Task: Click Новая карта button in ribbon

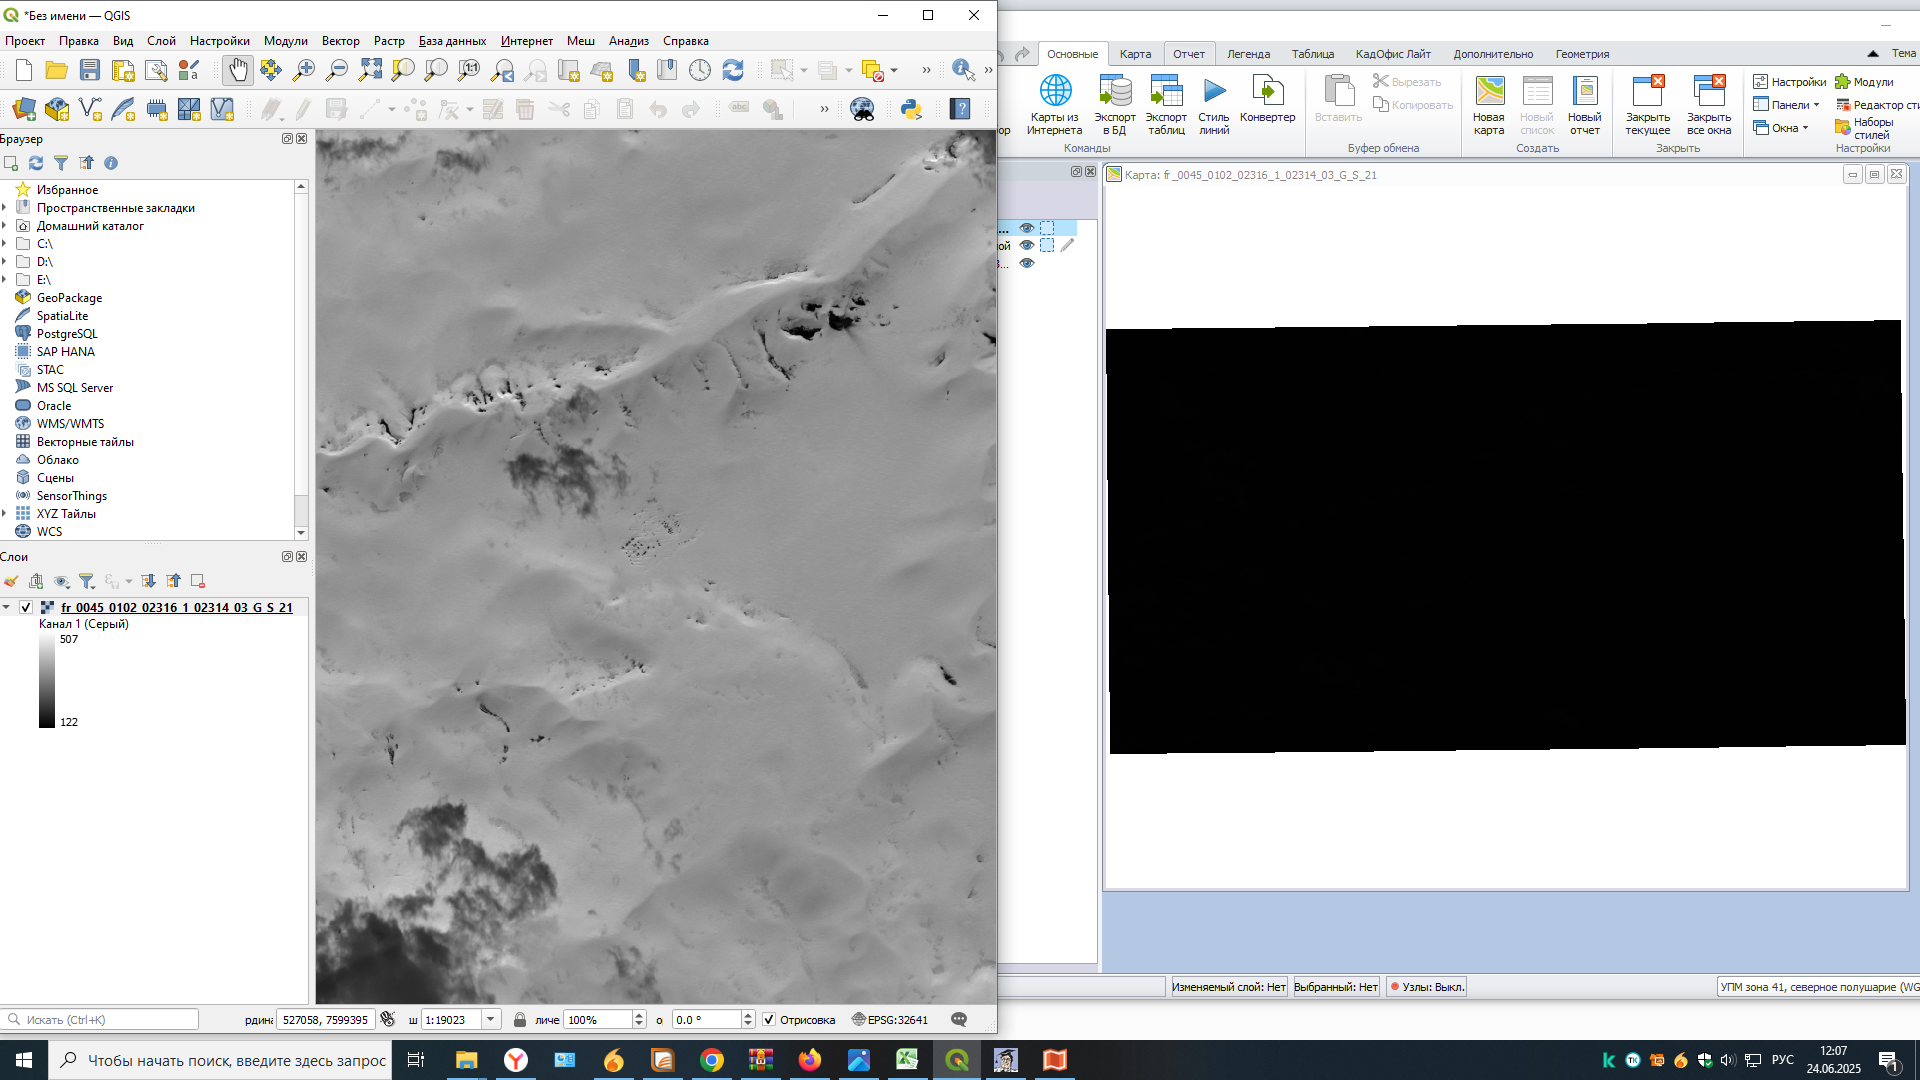Action: coord(1489,105)
